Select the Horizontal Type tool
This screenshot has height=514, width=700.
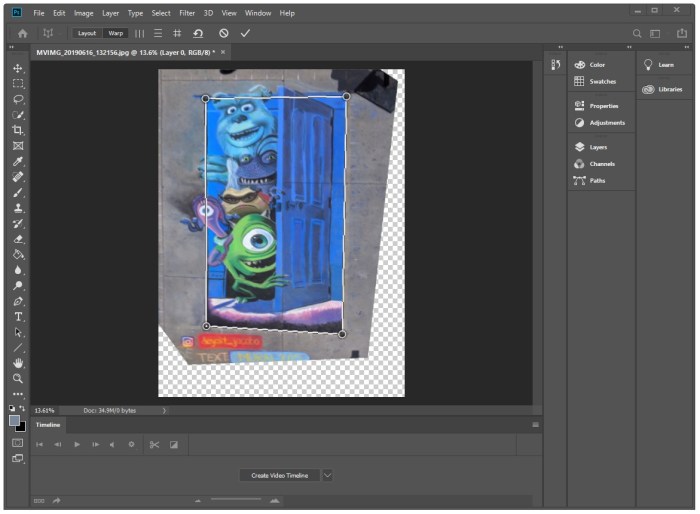pyautogui.click(x=18, y=316)
